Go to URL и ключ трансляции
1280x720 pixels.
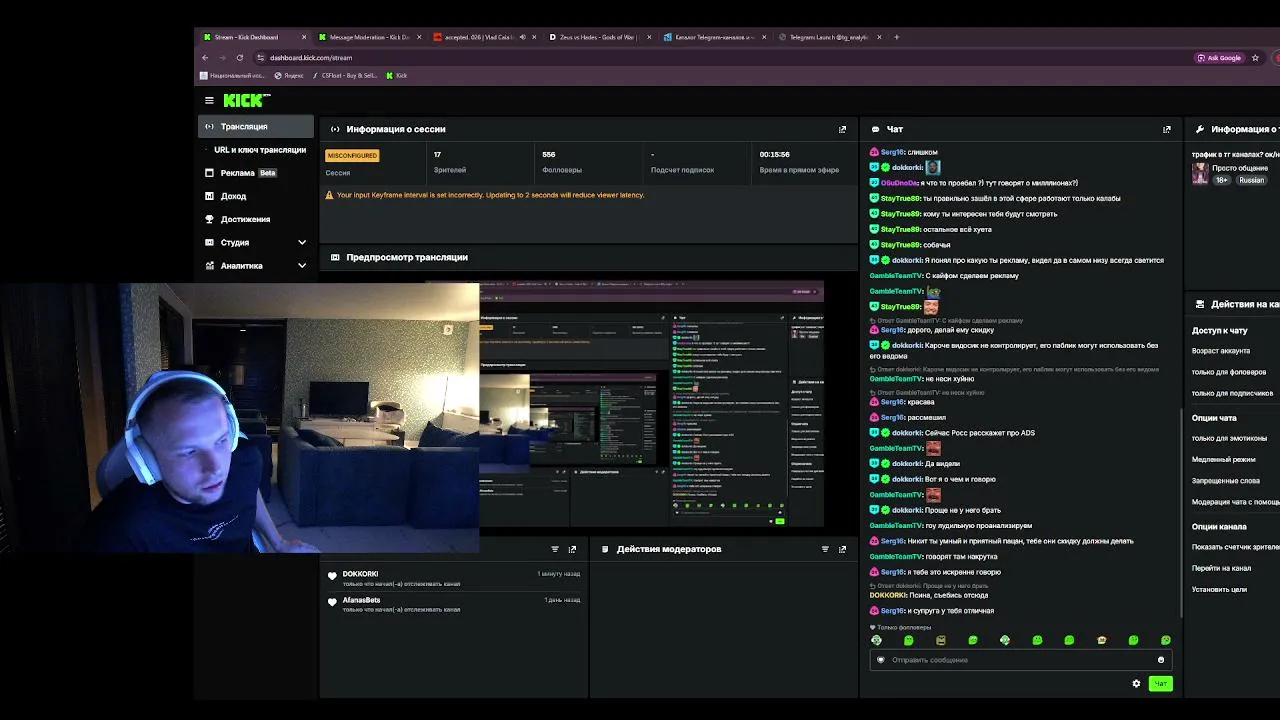click(259, 150)
